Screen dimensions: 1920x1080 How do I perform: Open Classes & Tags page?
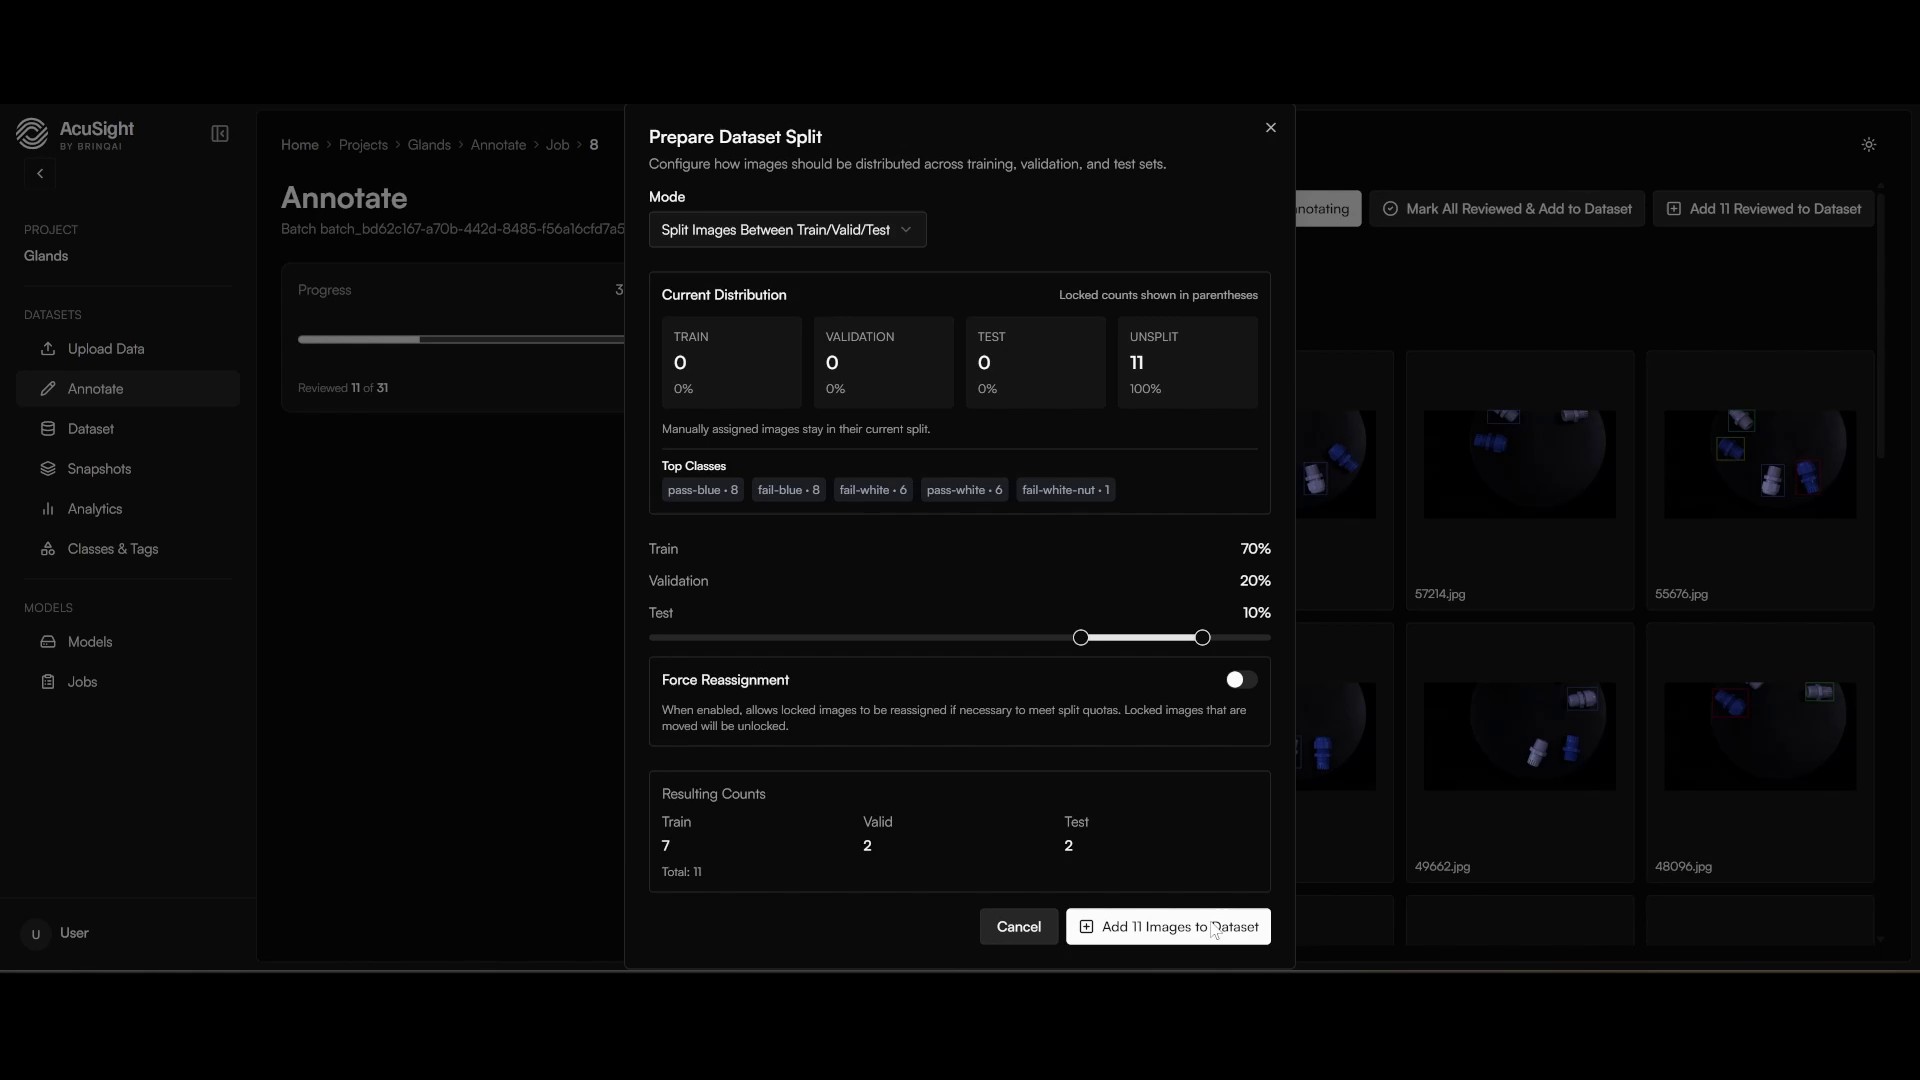tap(128, 549)
